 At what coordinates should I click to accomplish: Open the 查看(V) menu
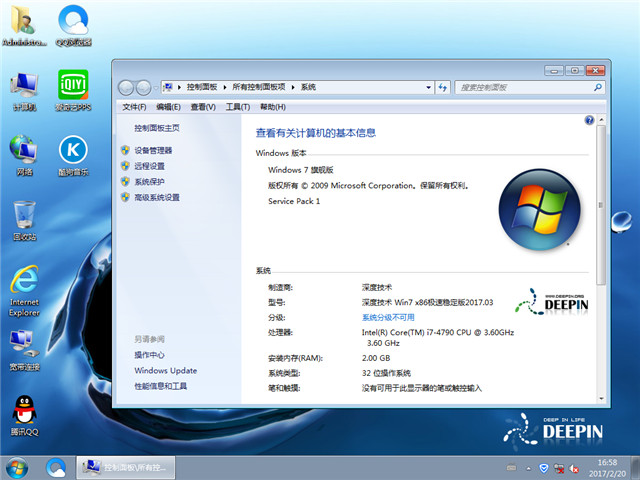[203, 107]
